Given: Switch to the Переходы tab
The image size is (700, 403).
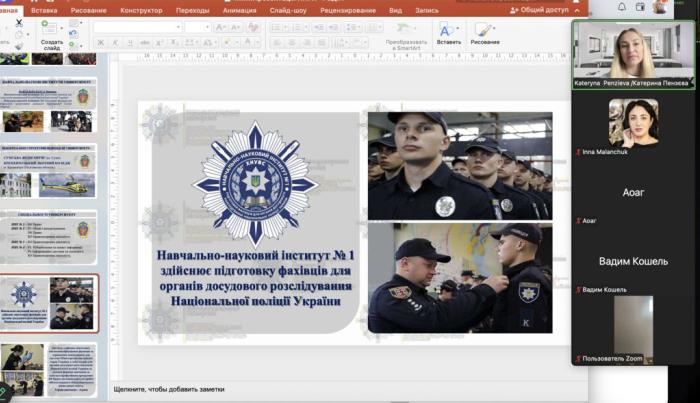Looking at the screenshot, I should 193,10.
